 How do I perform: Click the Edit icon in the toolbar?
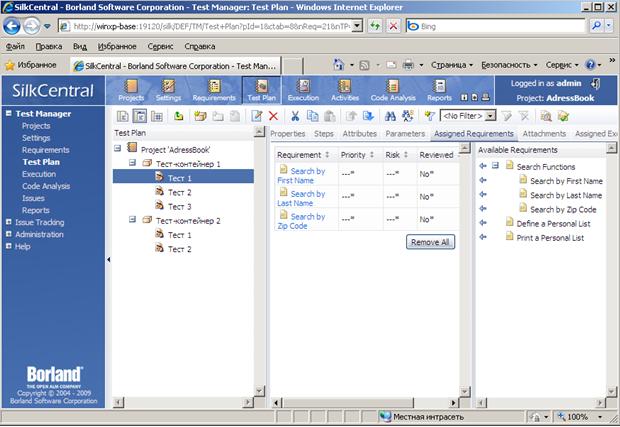[x=256, y=116]
